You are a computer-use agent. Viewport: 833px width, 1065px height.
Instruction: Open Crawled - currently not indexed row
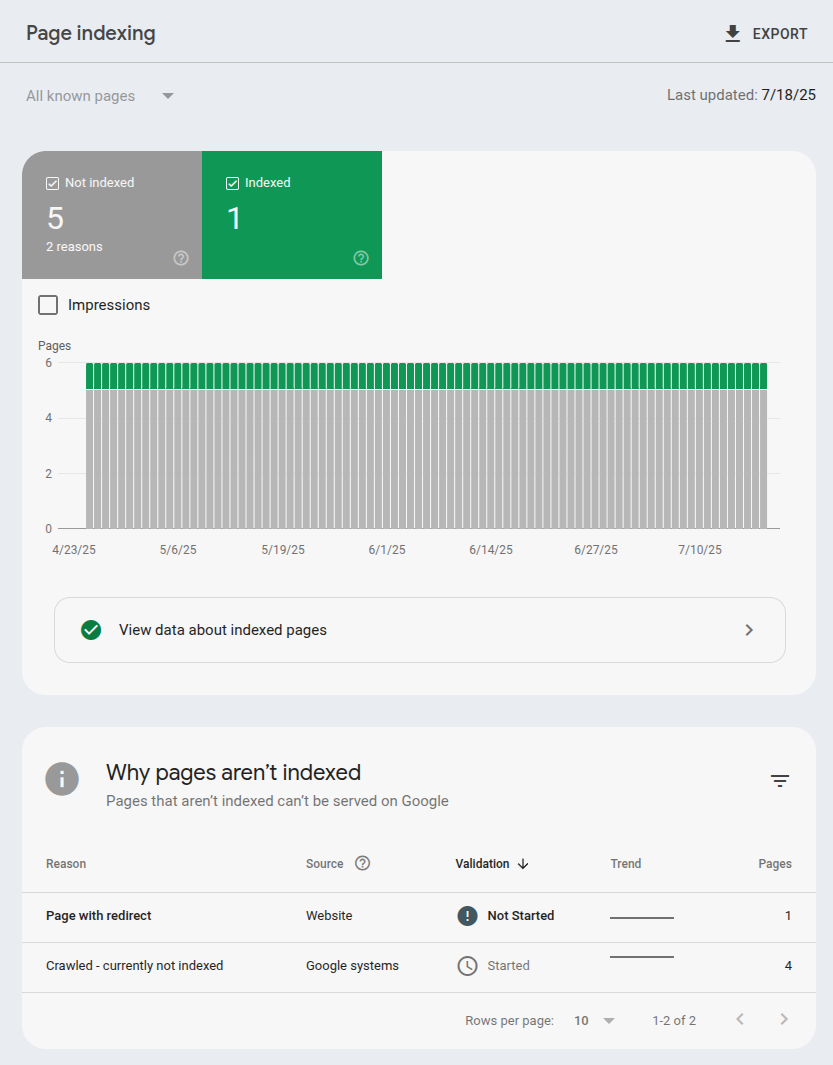[135, 966]
